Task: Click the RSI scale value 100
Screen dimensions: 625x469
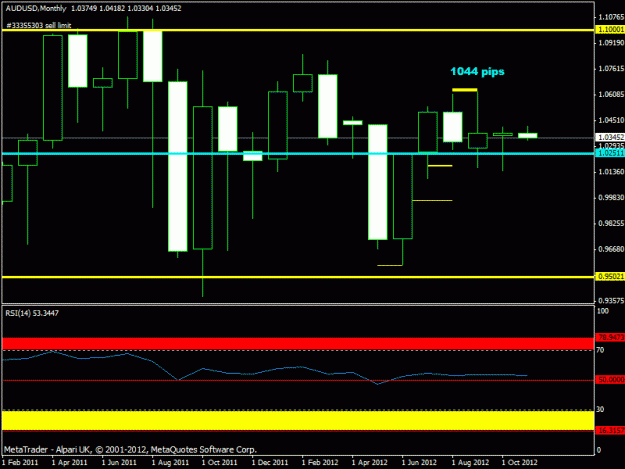Action: [x=602, y=311]
